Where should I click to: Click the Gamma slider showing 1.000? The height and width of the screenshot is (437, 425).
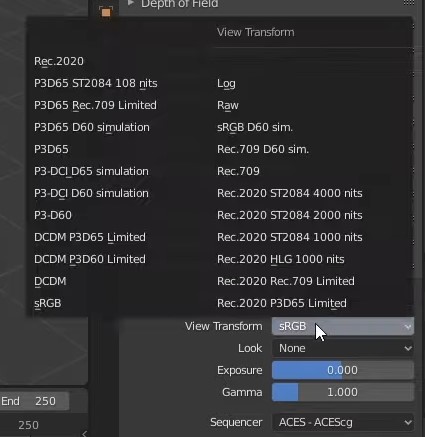[343, 392]
